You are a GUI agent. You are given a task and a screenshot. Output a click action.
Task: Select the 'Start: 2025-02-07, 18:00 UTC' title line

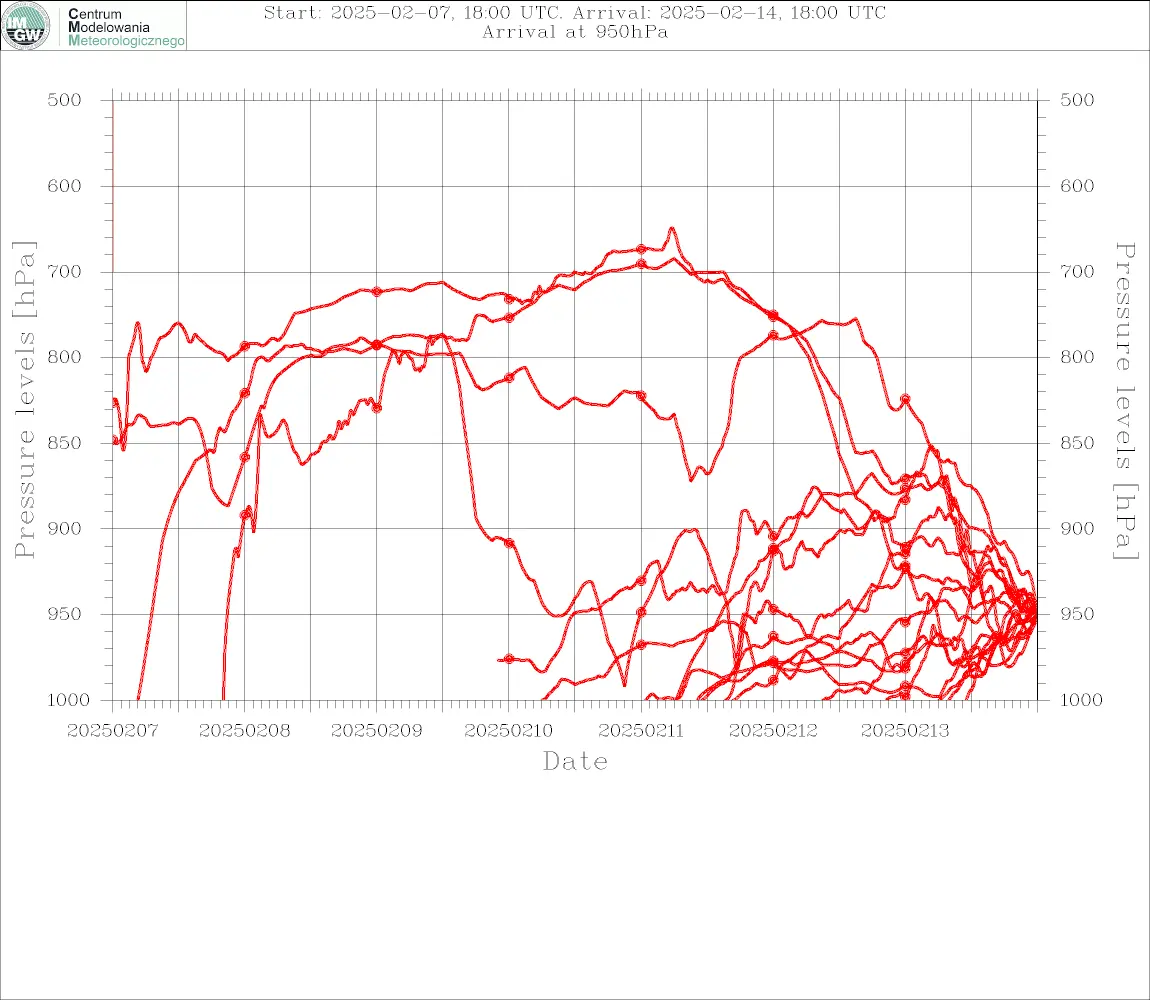click(574, 12)
